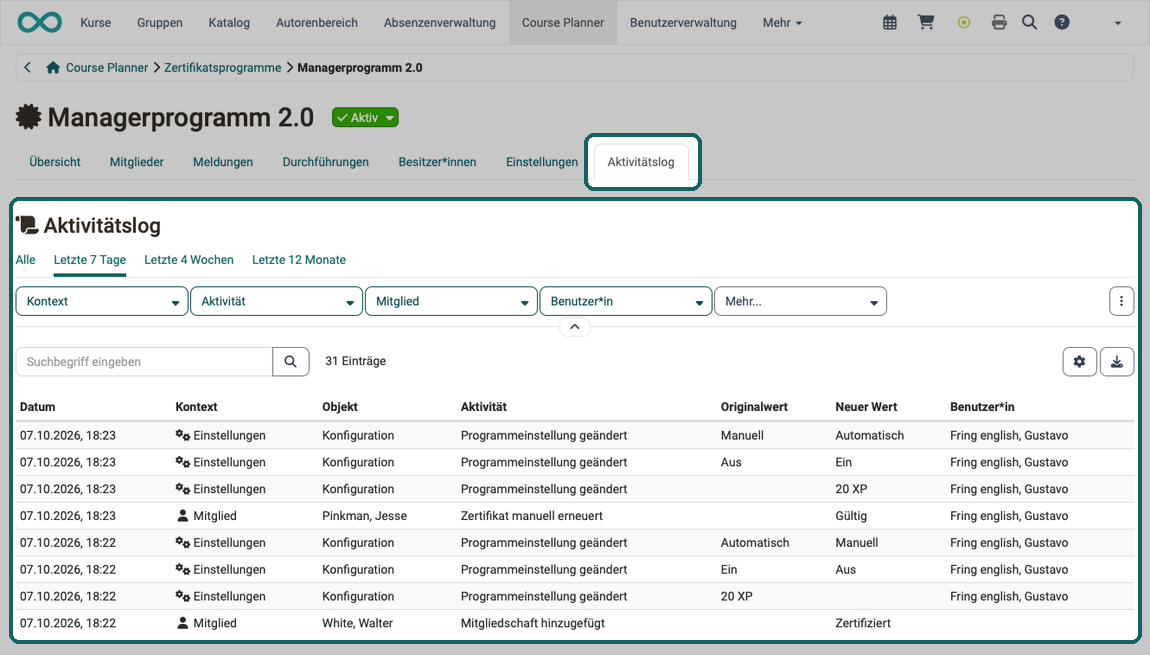Screen dimensions: 1150x655
Task: Click Course Planner breadcrumb link
Action: pos(107,67)
